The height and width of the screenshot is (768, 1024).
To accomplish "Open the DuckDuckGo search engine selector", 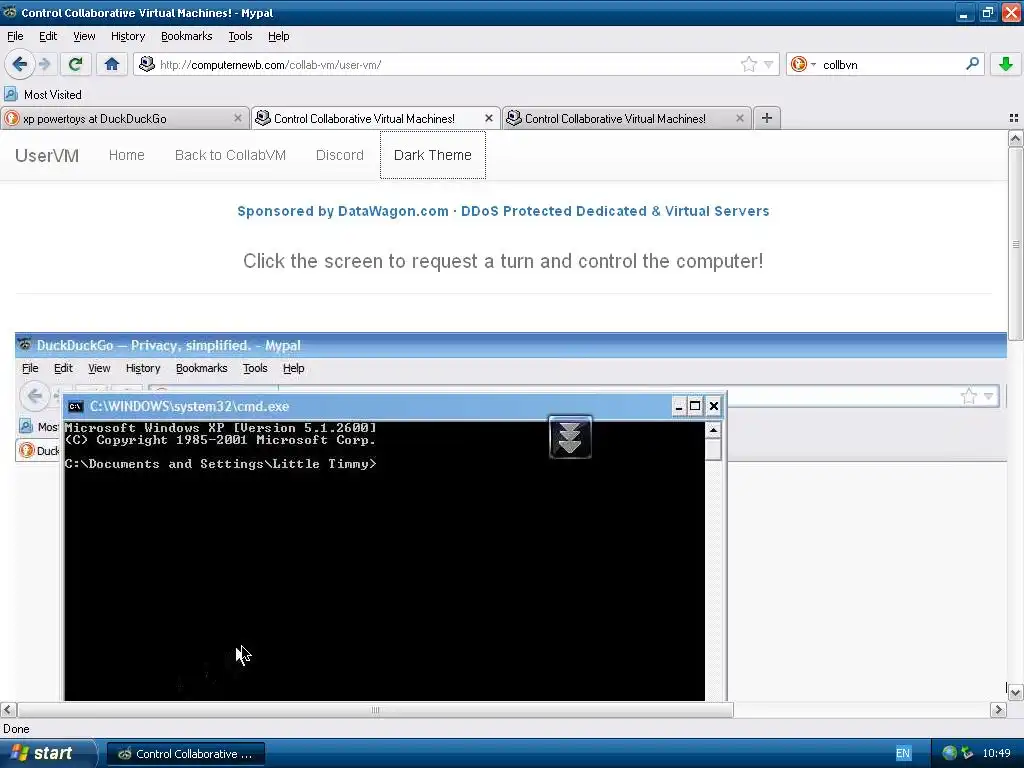I will coord(803,64).
